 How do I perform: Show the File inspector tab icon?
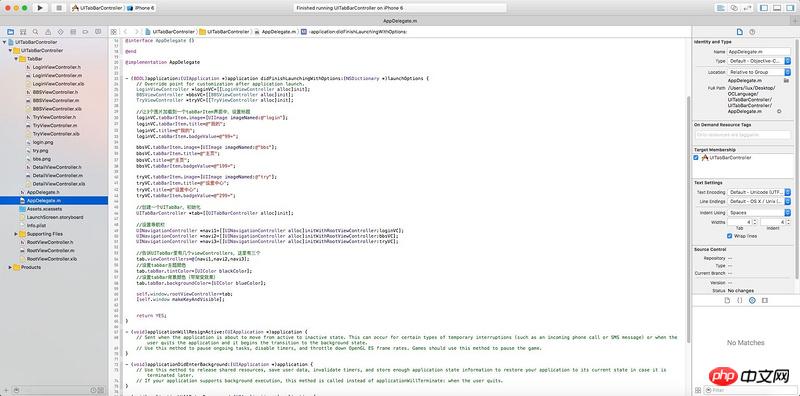(x=739, y=32)
